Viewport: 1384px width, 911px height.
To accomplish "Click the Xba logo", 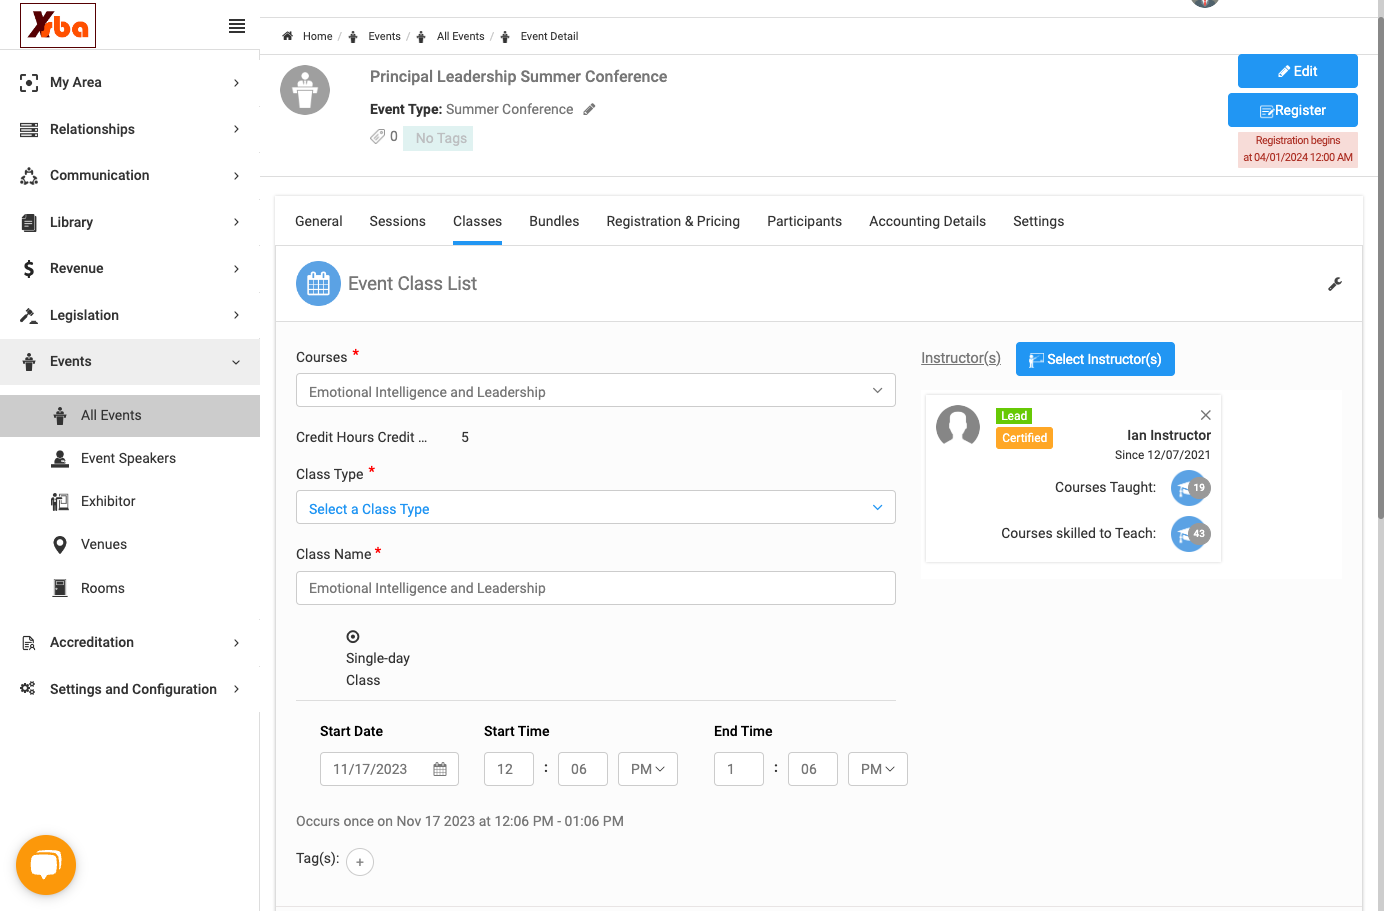I will (58, 26).
